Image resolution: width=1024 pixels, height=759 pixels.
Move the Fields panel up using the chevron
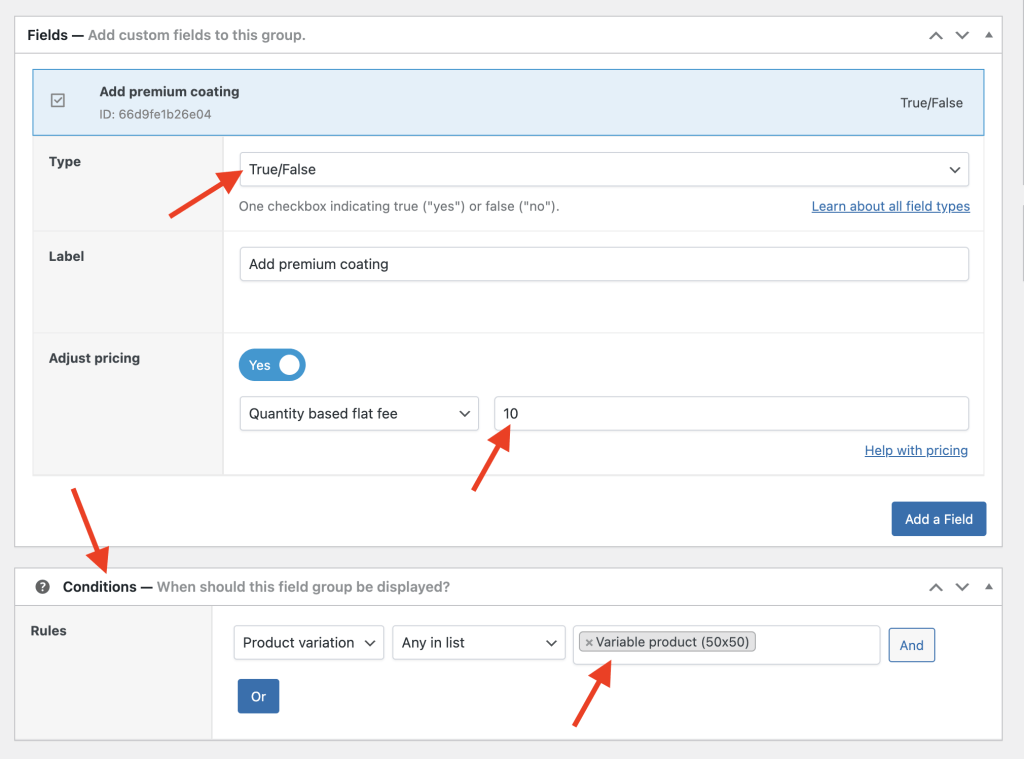(935, 35)
